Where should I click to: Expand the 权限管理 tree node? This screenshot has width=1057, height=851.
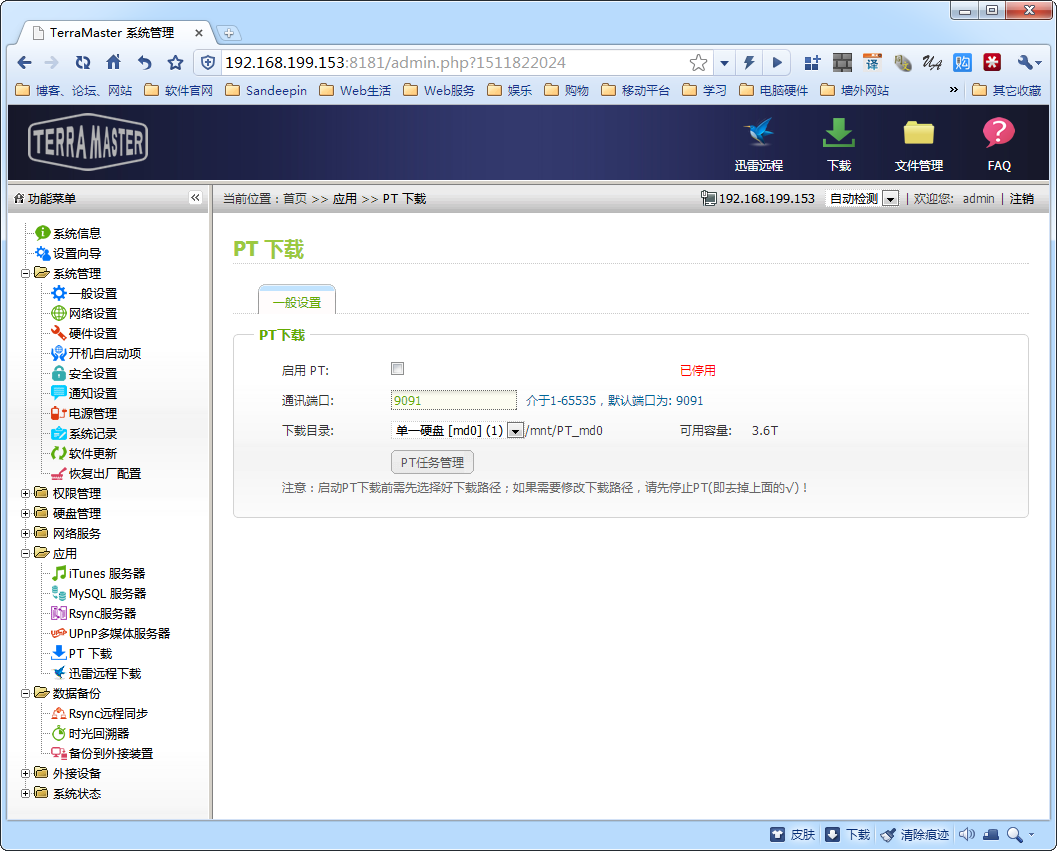(x=25, y=493)
